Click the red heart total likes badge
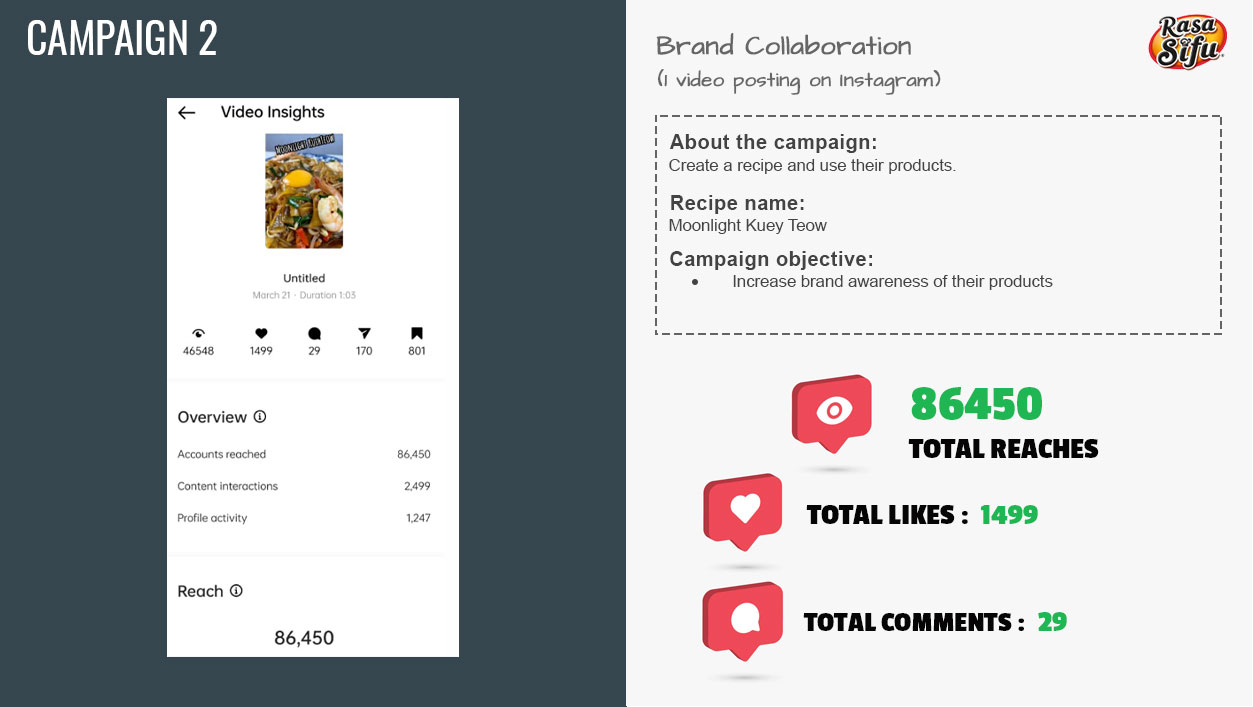This screenshot has height=707, width=1253. point(743,510)
